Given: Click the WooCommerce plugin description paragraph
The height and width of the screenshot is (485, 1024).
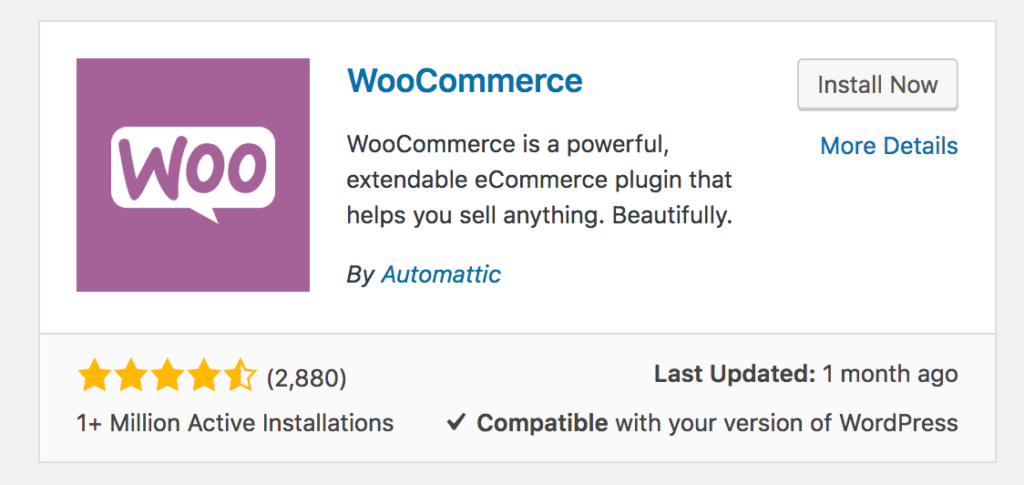Looking at the screenshot, I should pos(539,181).
